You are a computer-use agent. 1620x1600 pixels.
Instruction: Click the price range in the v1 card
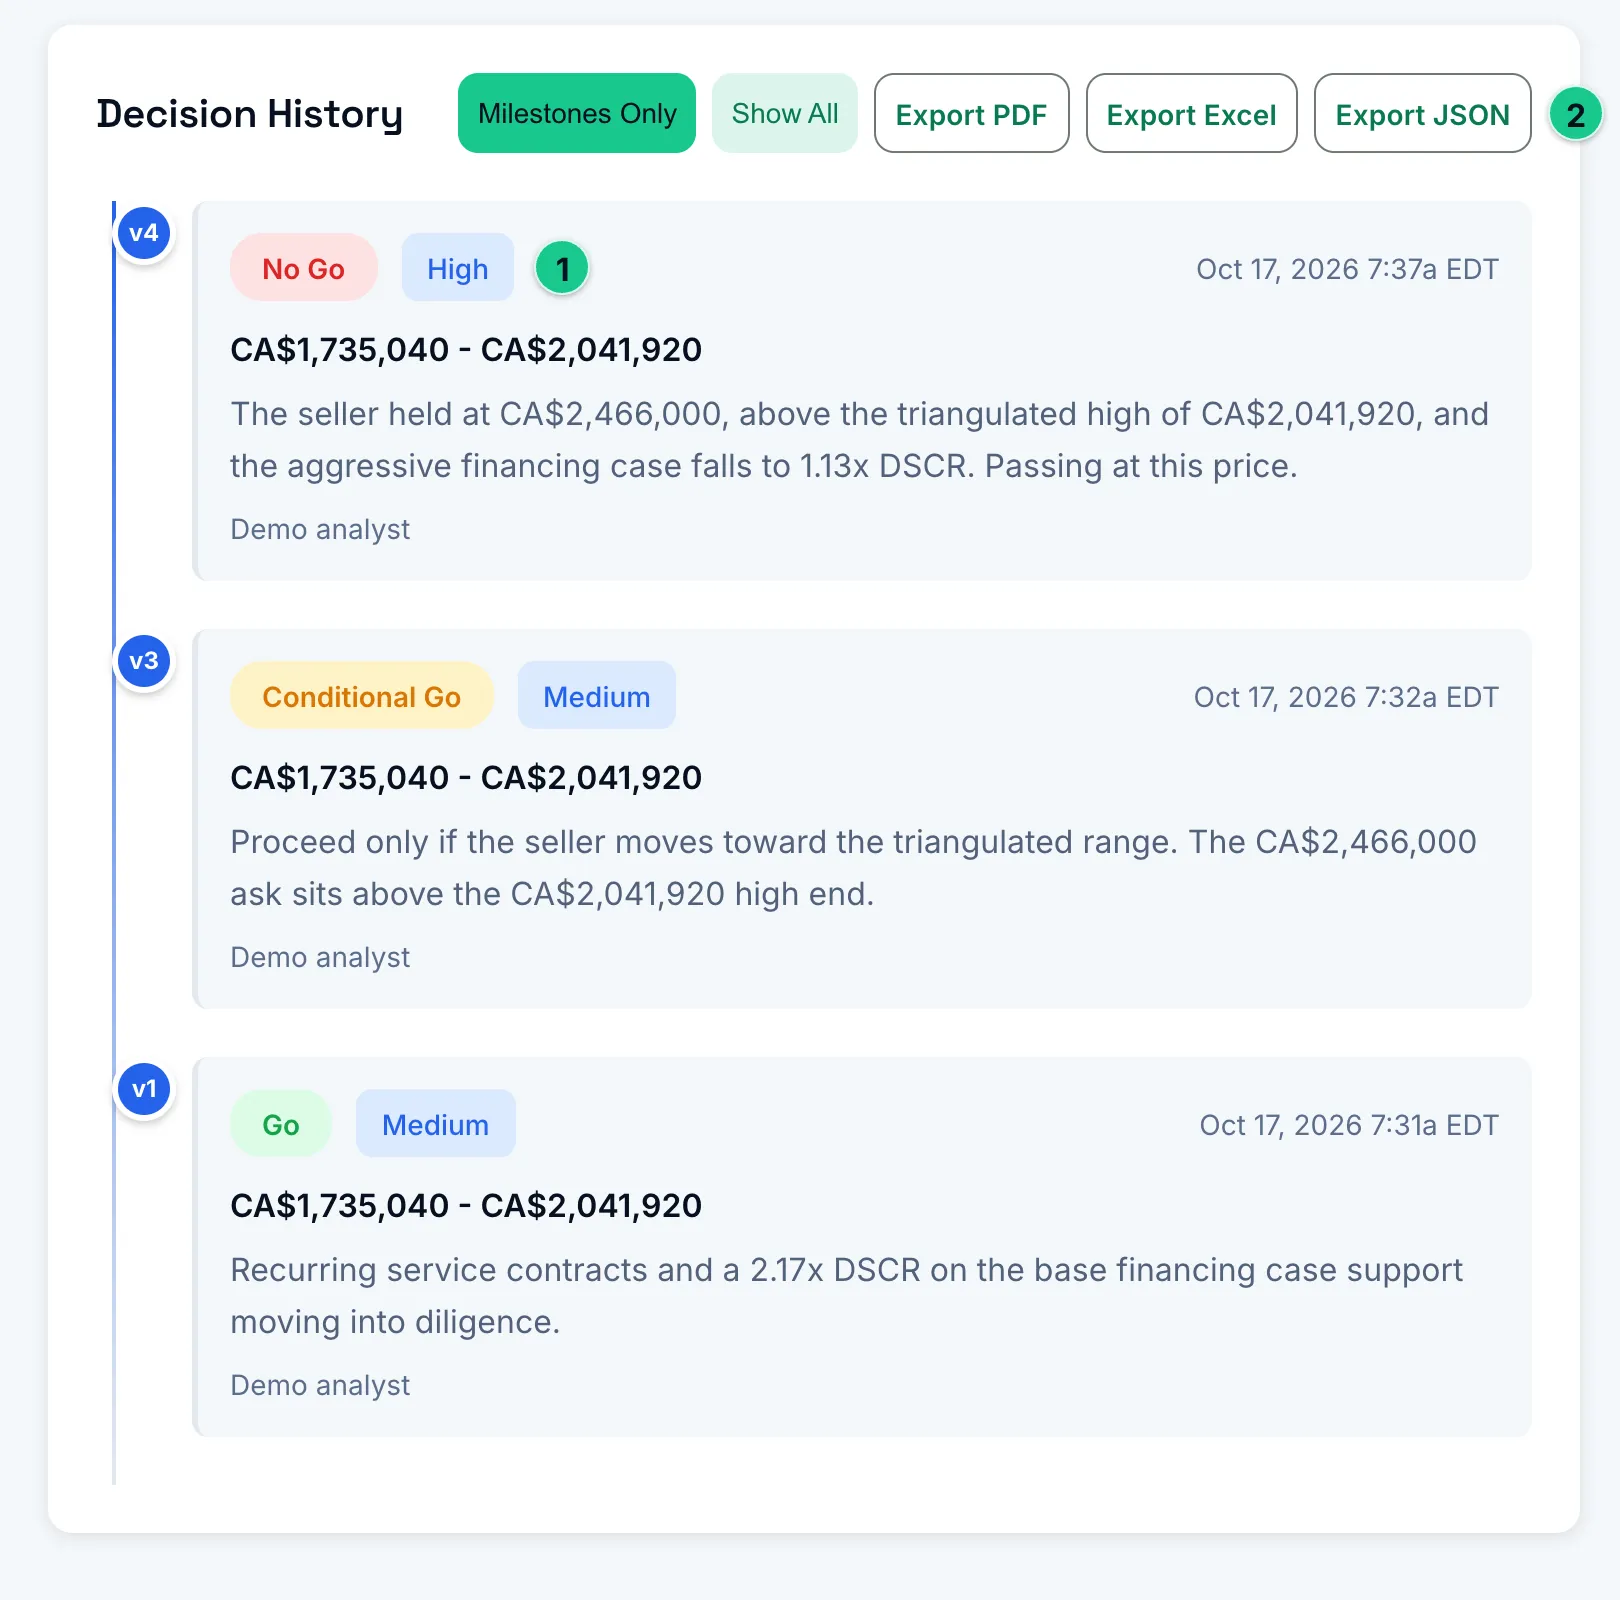(466, 1206)
